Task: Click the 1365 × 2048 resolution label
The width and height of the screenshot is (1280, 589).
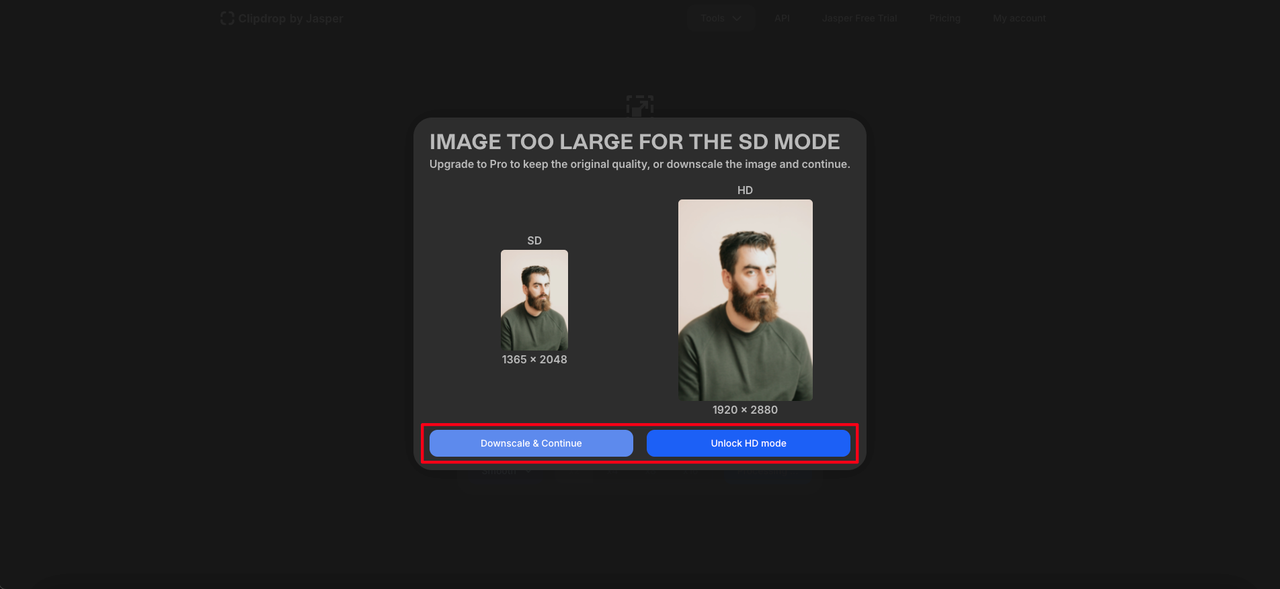Action: 534,359
